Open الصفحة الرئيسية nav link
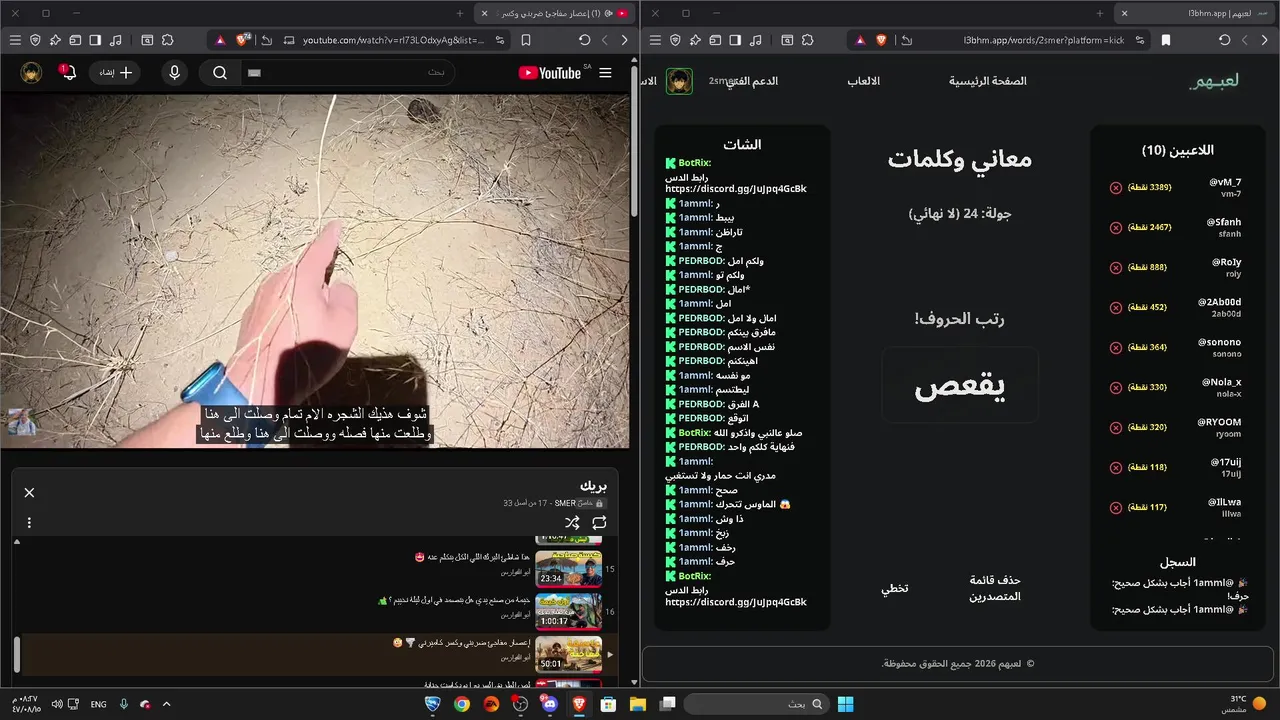This screenshot has width=1280, height=720. (x=987, y=81)
